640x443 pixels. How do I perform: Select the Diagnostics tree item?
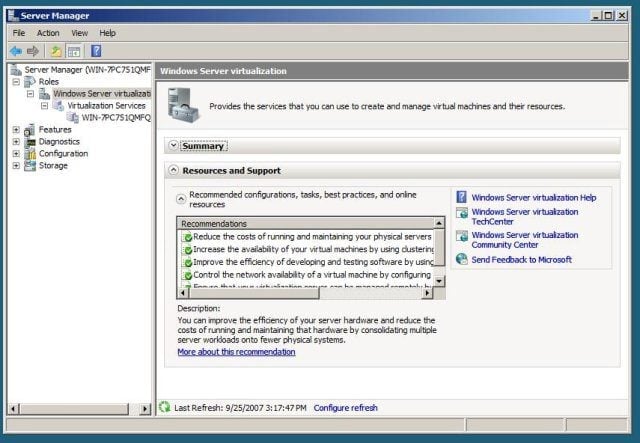click(59, 142)
